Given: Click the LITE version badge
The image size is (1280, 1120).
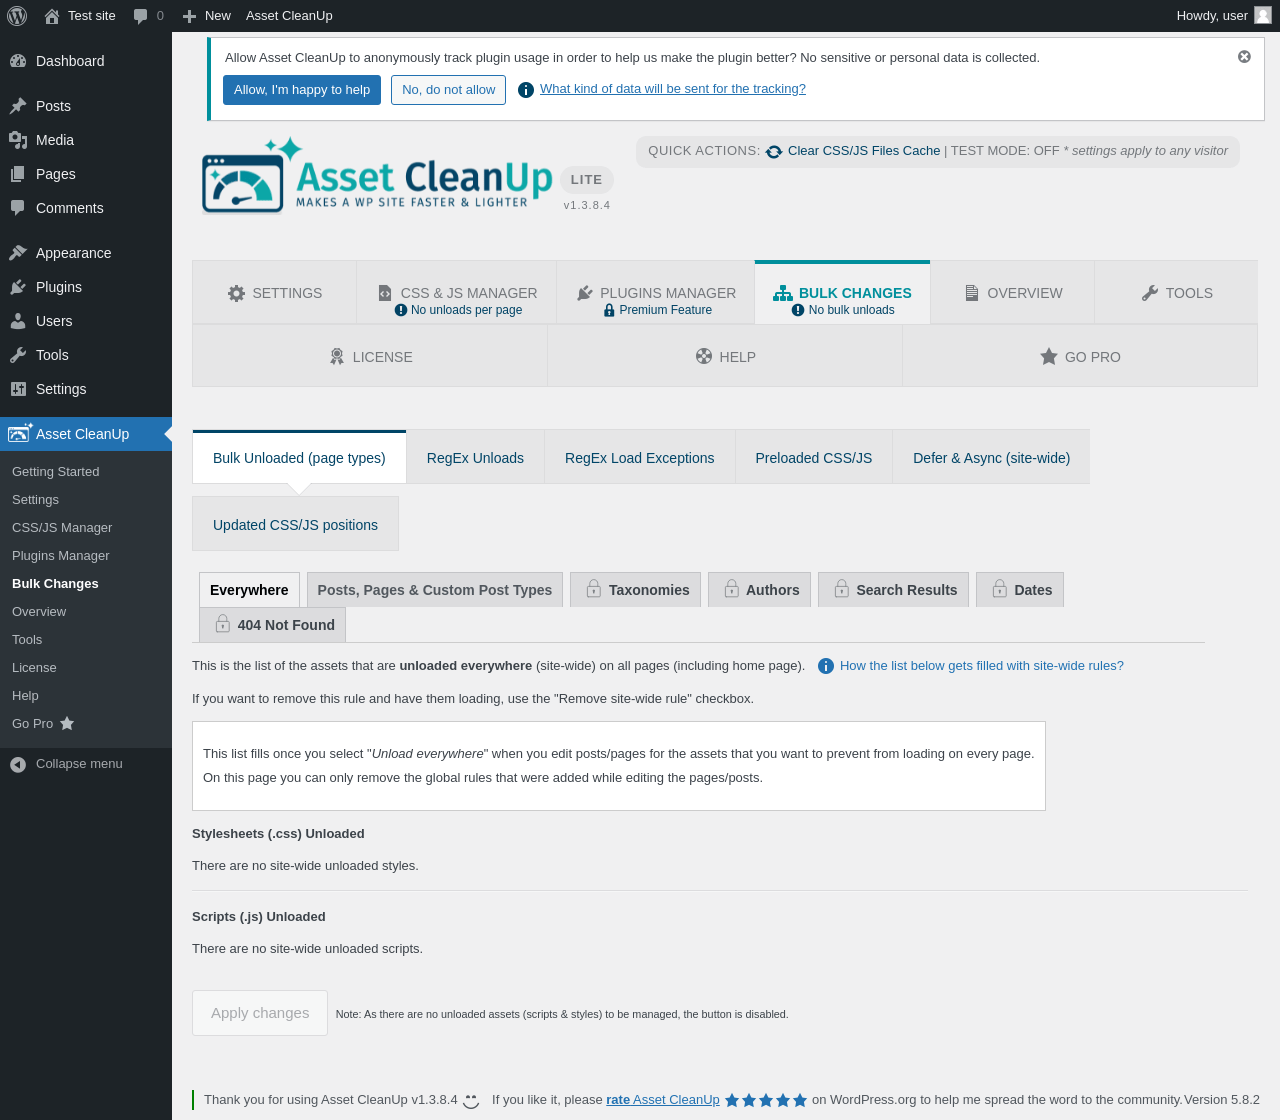Looking at the screenshot, I should 587,180.
